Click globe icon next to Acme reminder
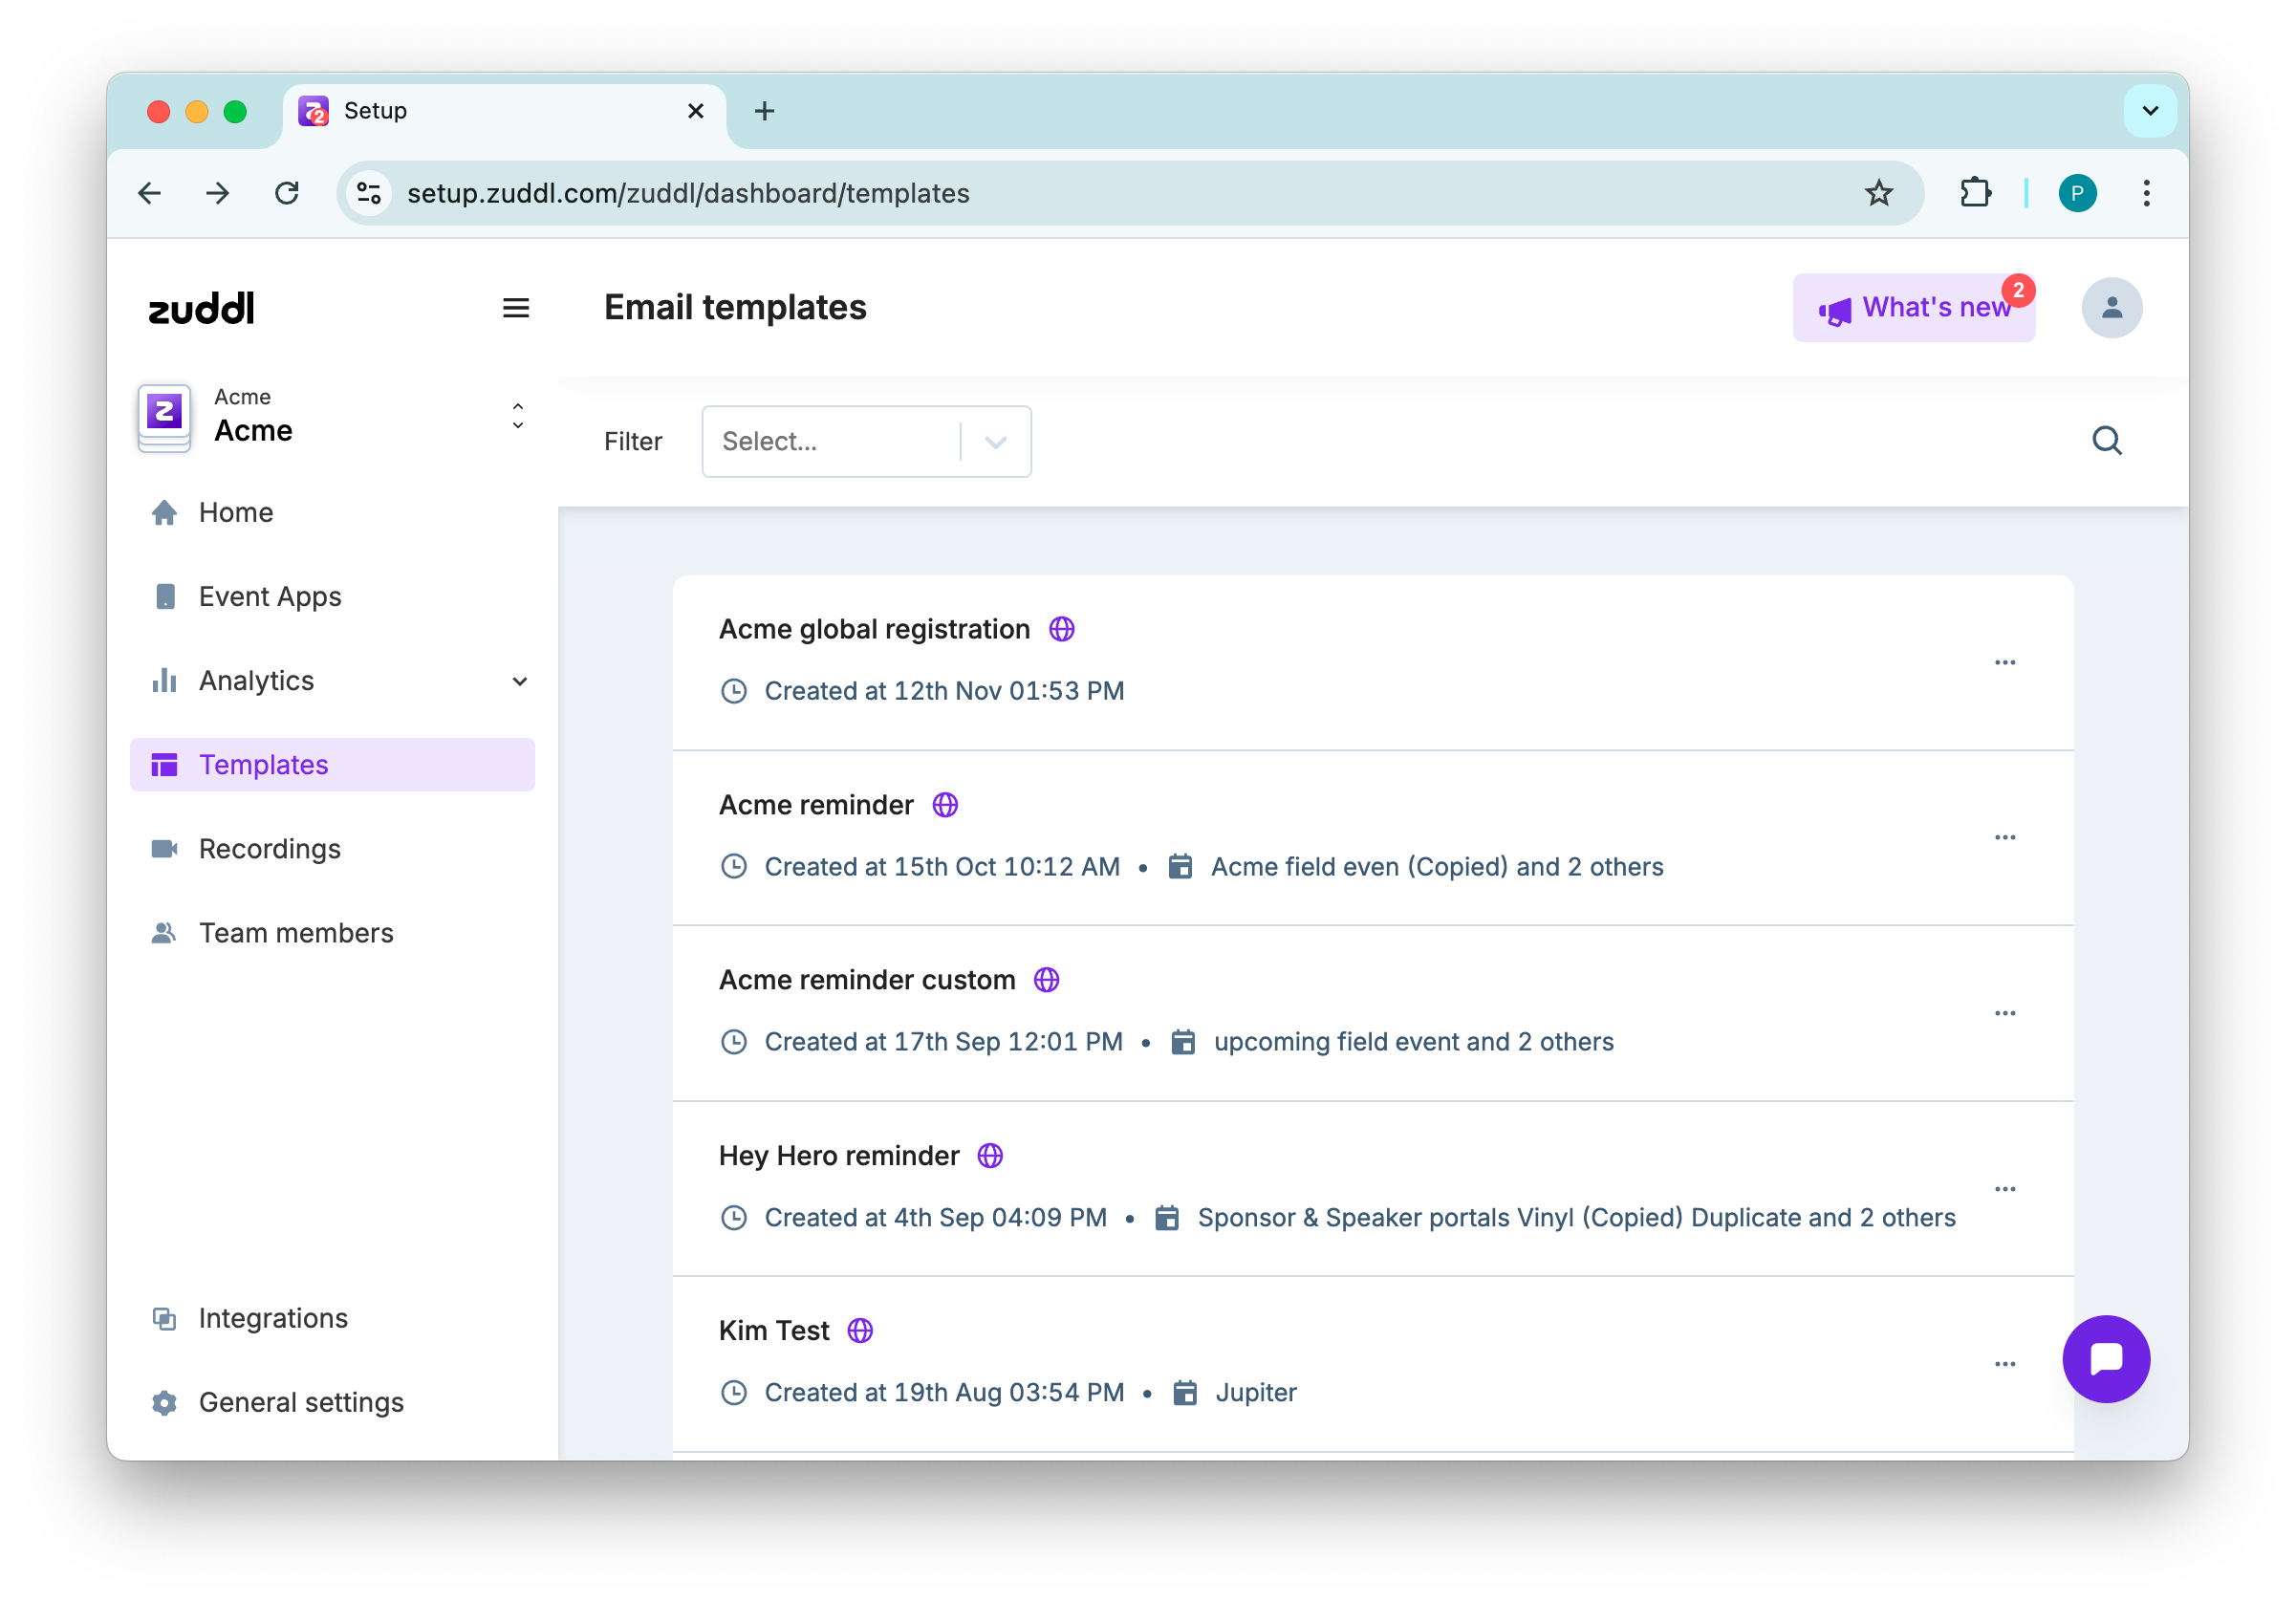2296x1602 pixels. (x=945, y=805)
